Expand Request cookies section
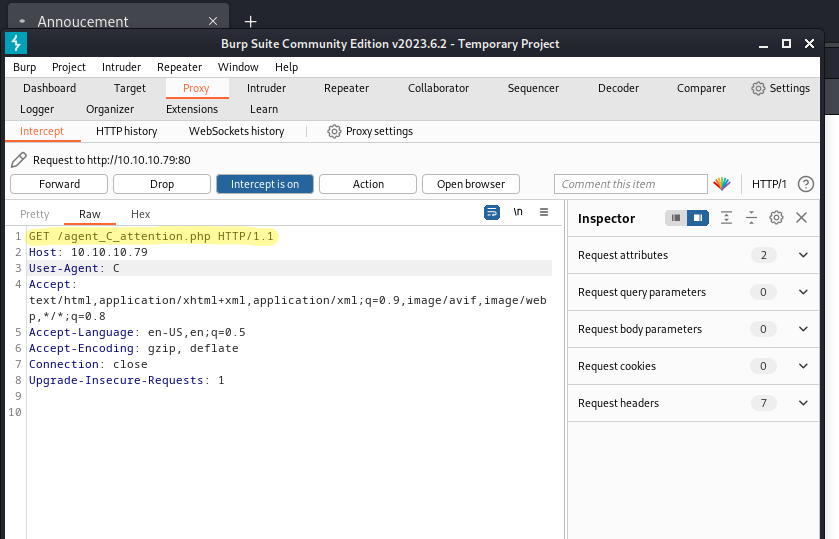839x539 pixels. coord(803,366)
